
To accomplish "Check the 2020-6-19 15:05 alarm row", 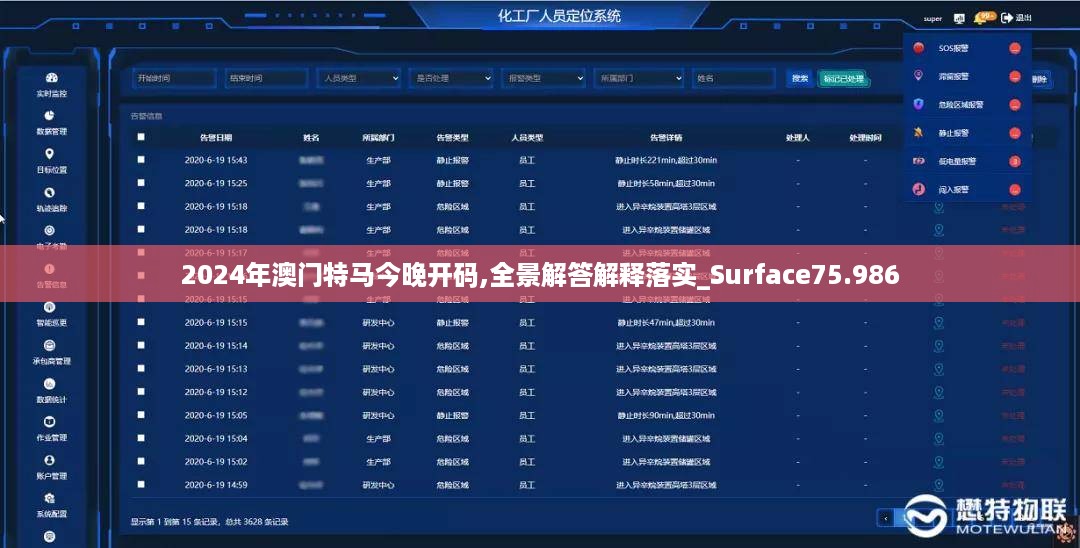I will (x=141, y=415).
